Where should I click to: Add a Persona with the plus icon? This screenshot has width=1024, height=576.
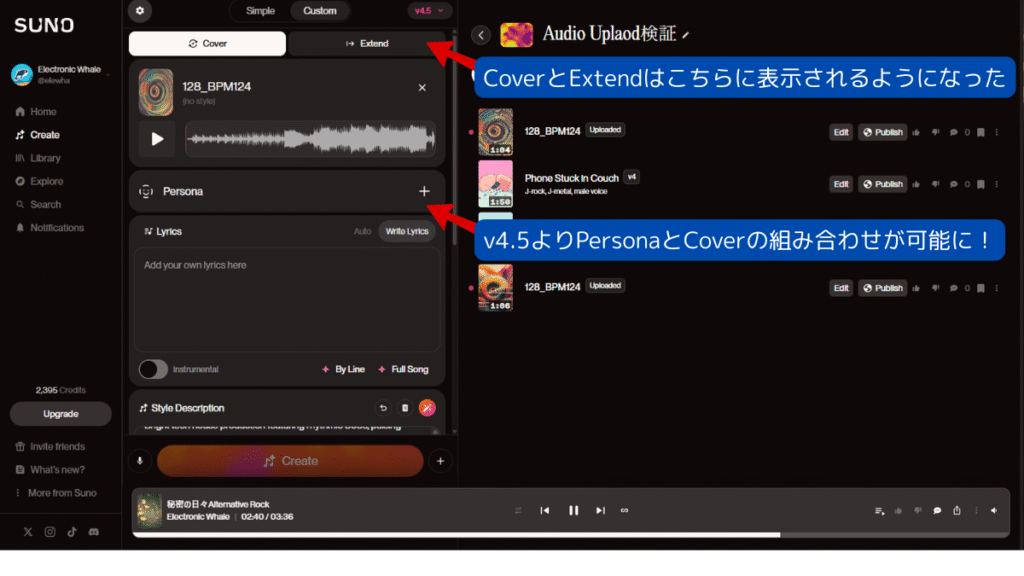(x=424, y=191)
